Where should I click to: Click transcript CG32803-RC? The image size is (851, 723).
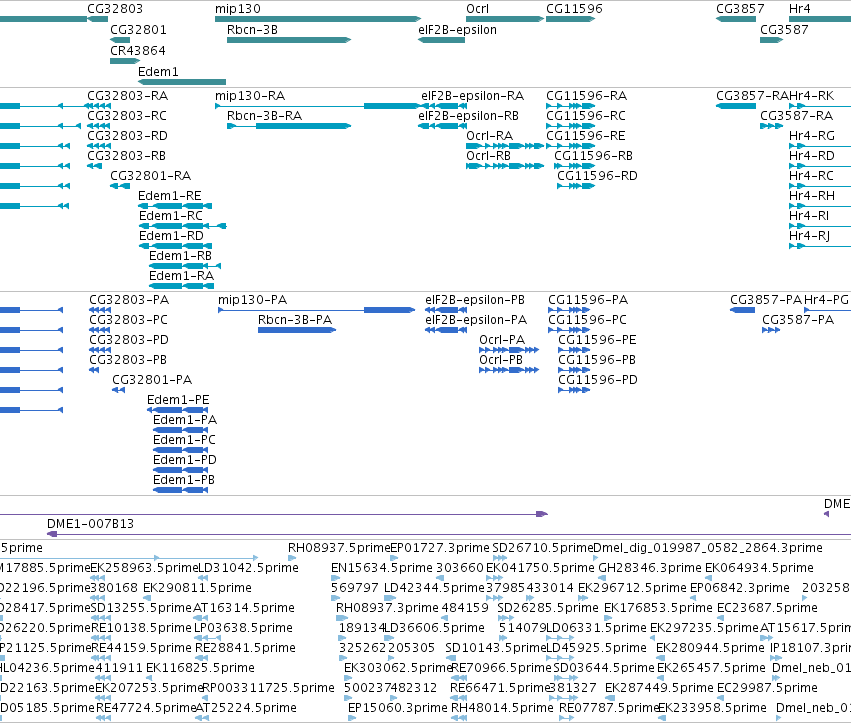[x=99, y=126]
